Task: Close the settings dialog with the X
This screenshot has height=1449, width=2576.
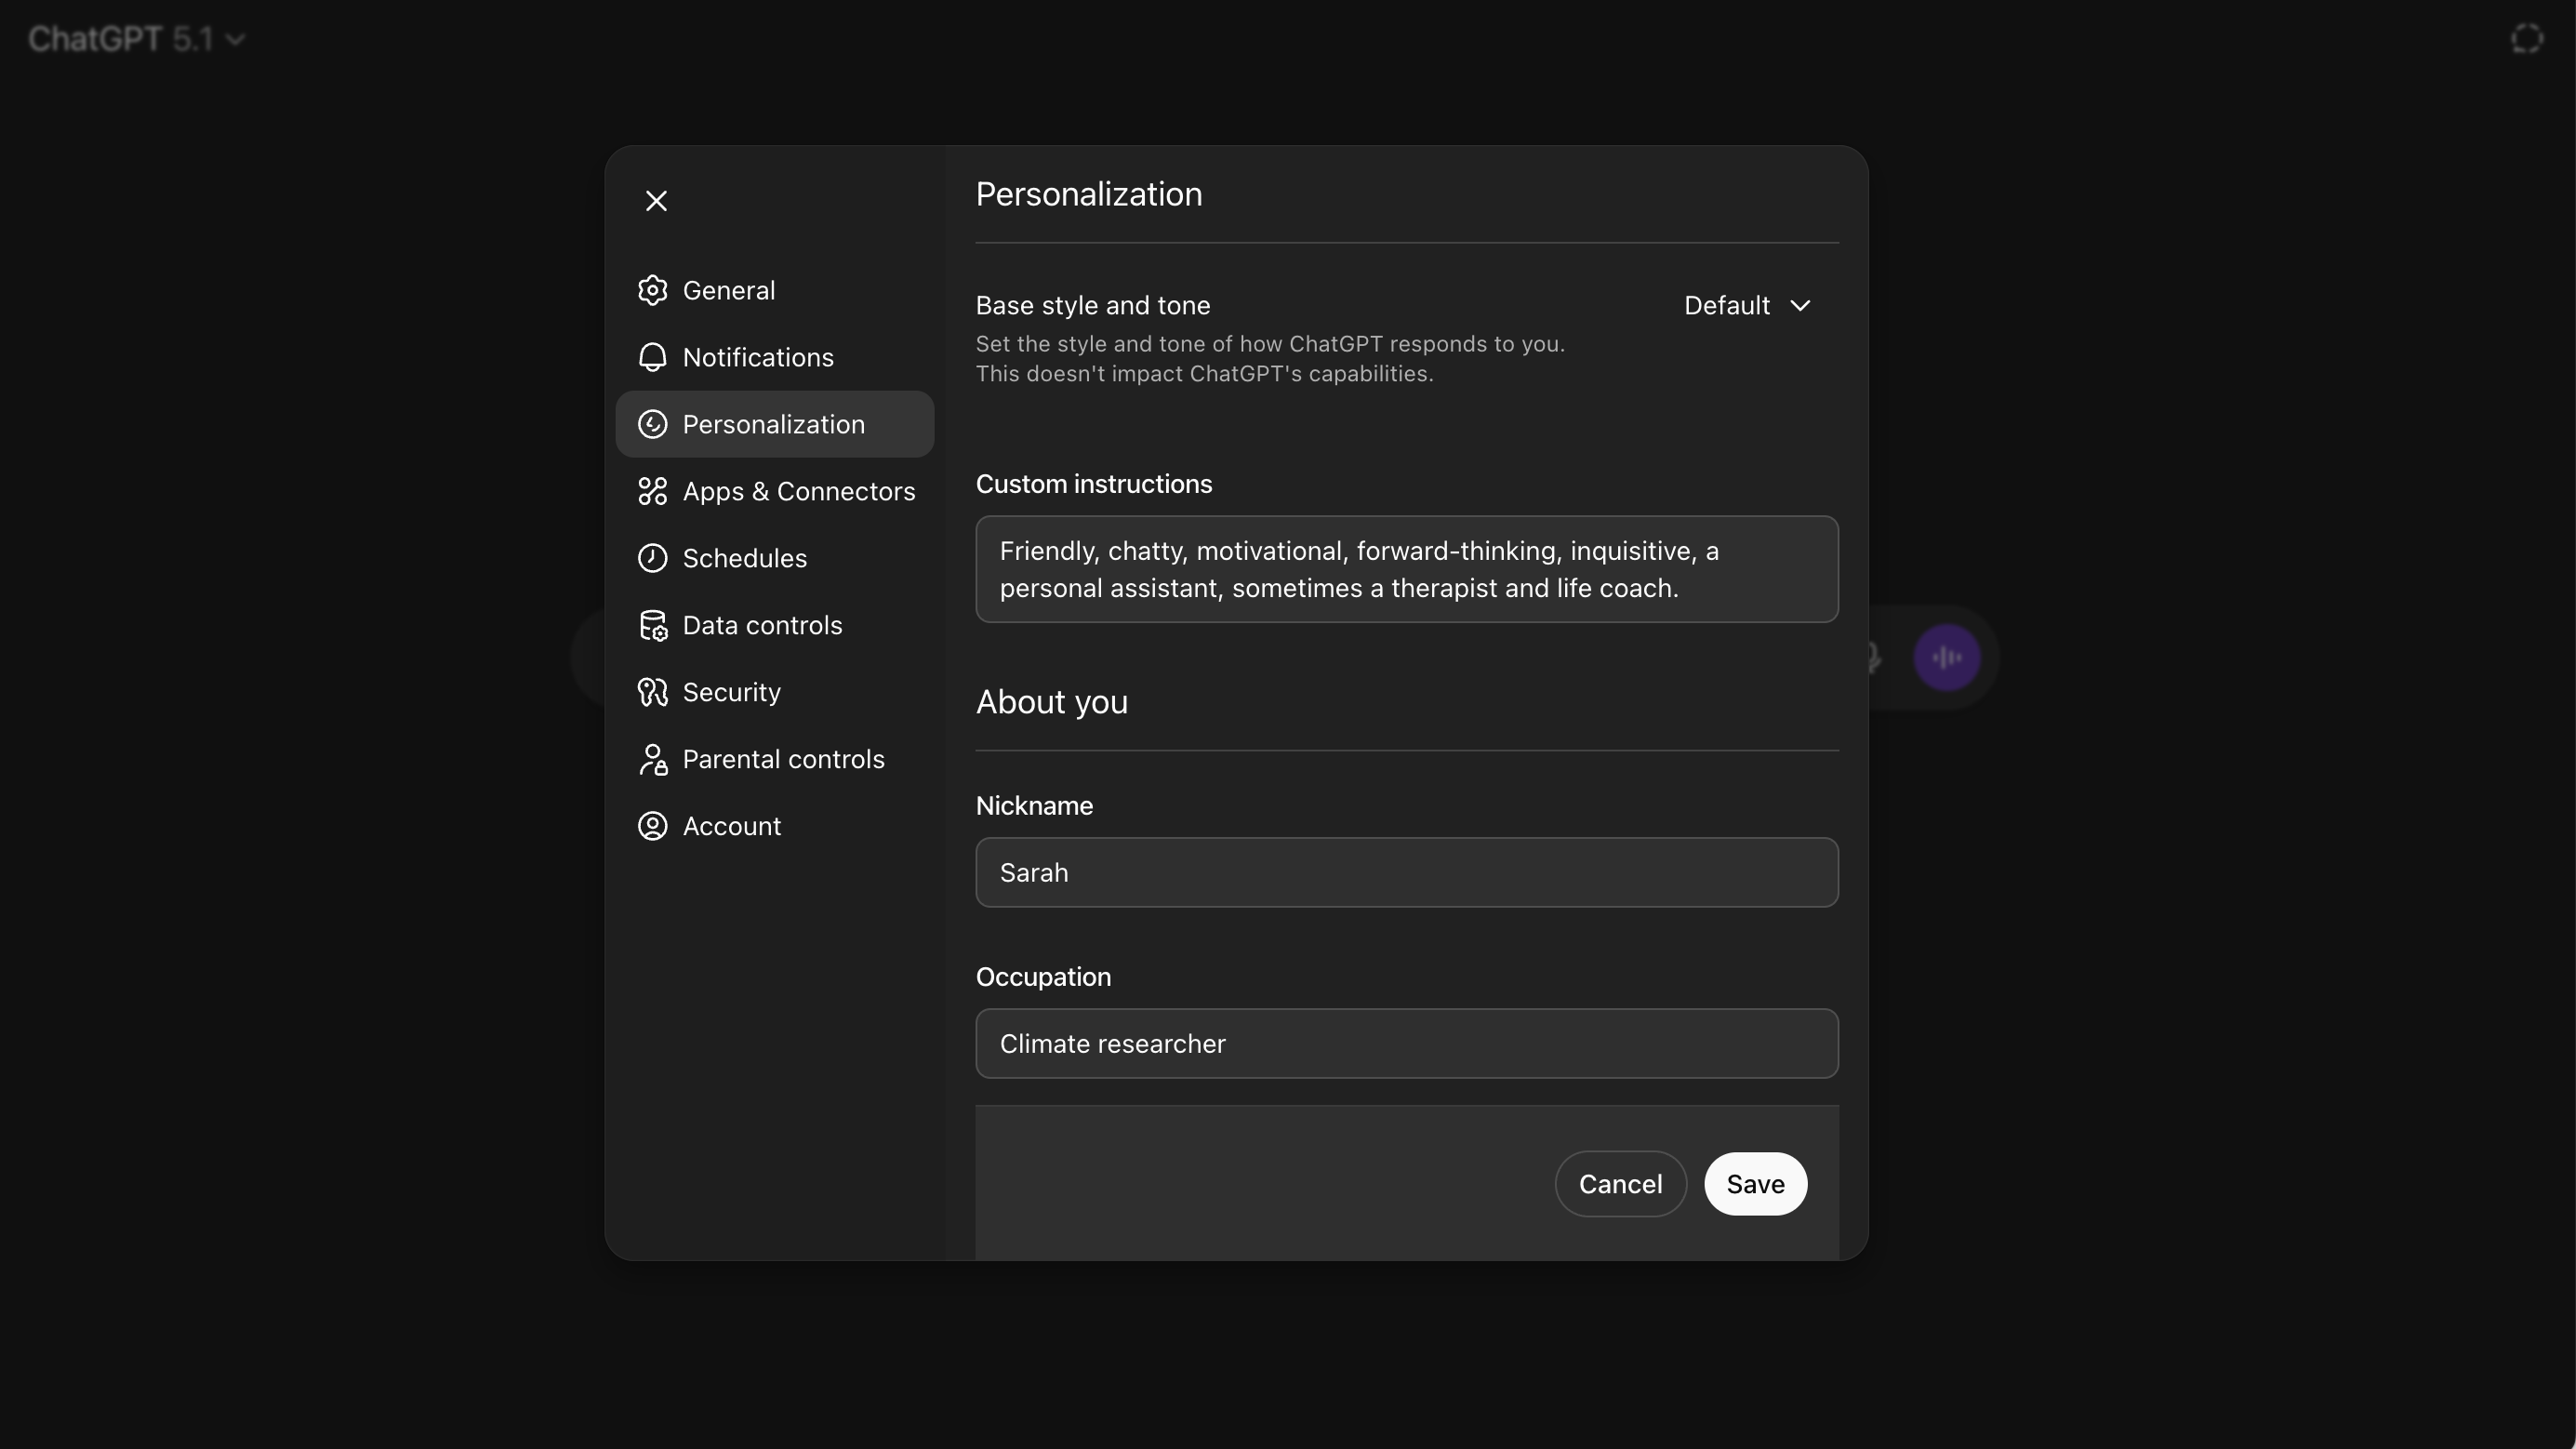Action: coord(656,200)
